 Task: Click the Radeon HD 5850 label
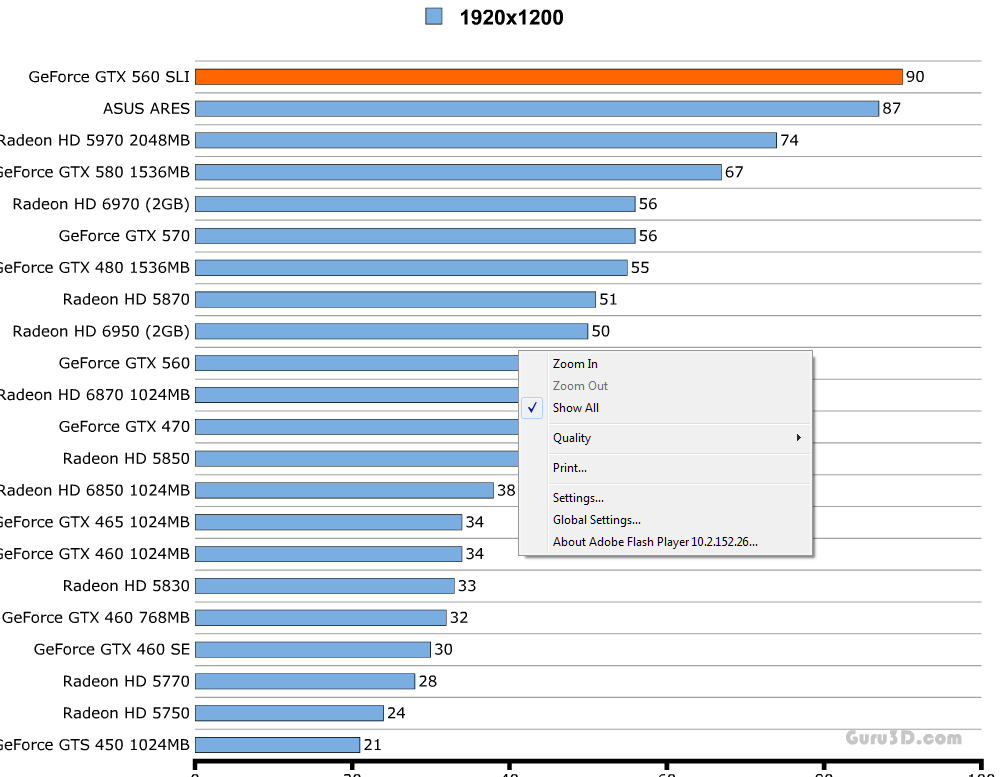[127, 459]
